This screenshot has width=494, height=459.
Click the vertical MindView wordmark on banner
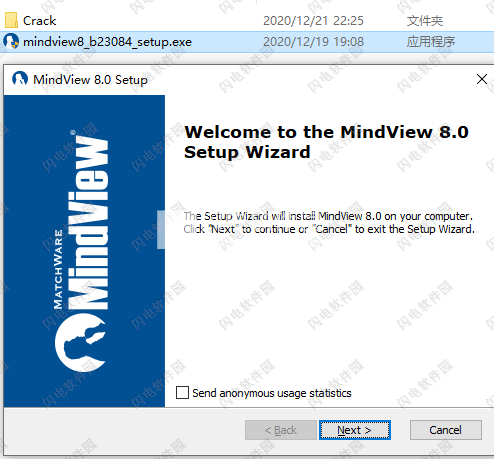pyautogui.click(x=88, y=223)
